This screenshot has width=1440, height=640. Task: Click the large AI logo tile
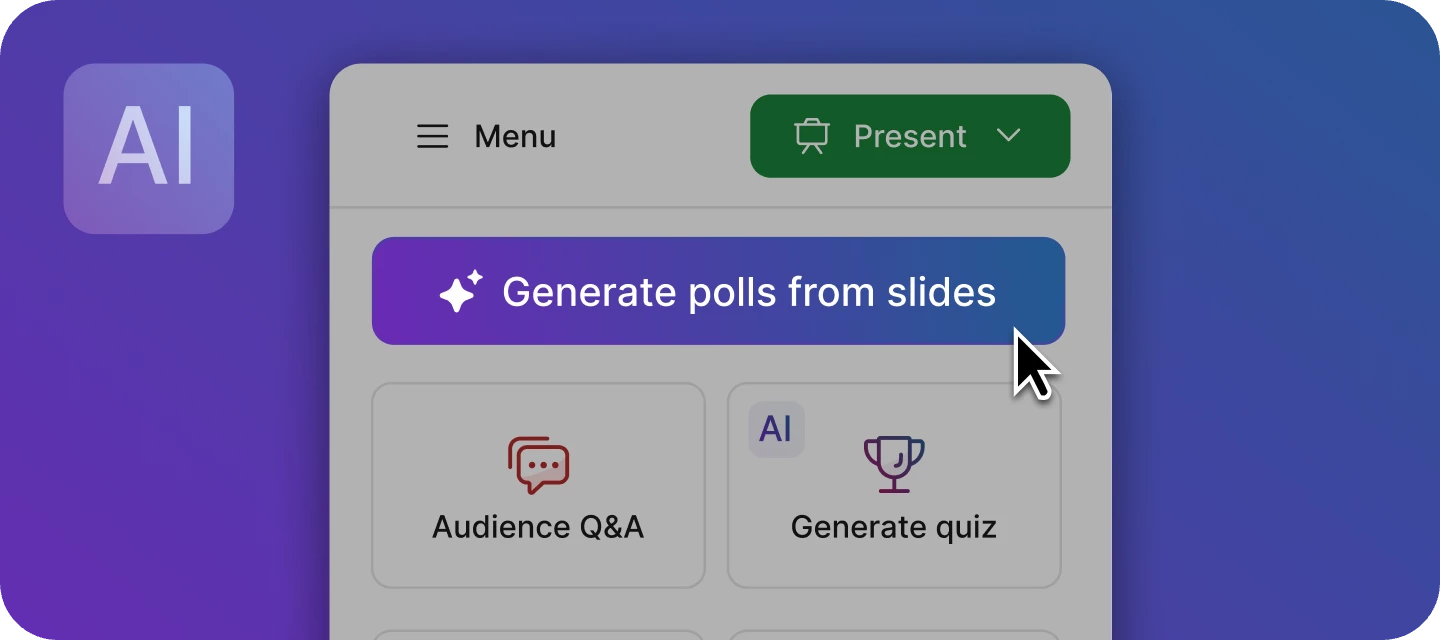coord(149,149)
